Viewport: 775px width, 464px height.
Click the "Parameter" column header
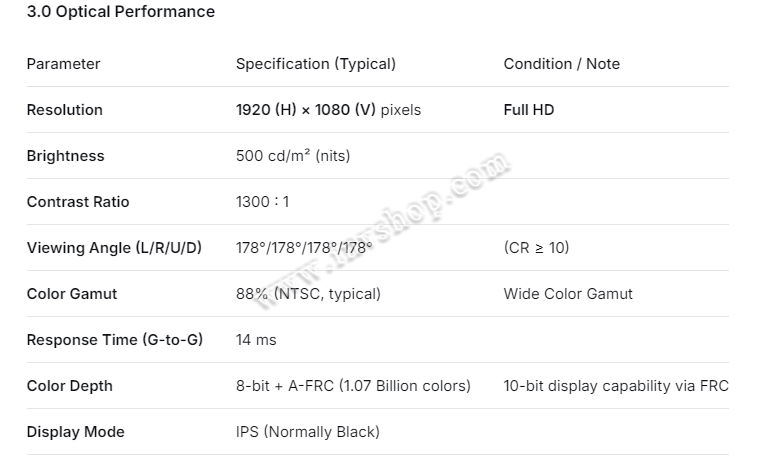tap(63, 64)
